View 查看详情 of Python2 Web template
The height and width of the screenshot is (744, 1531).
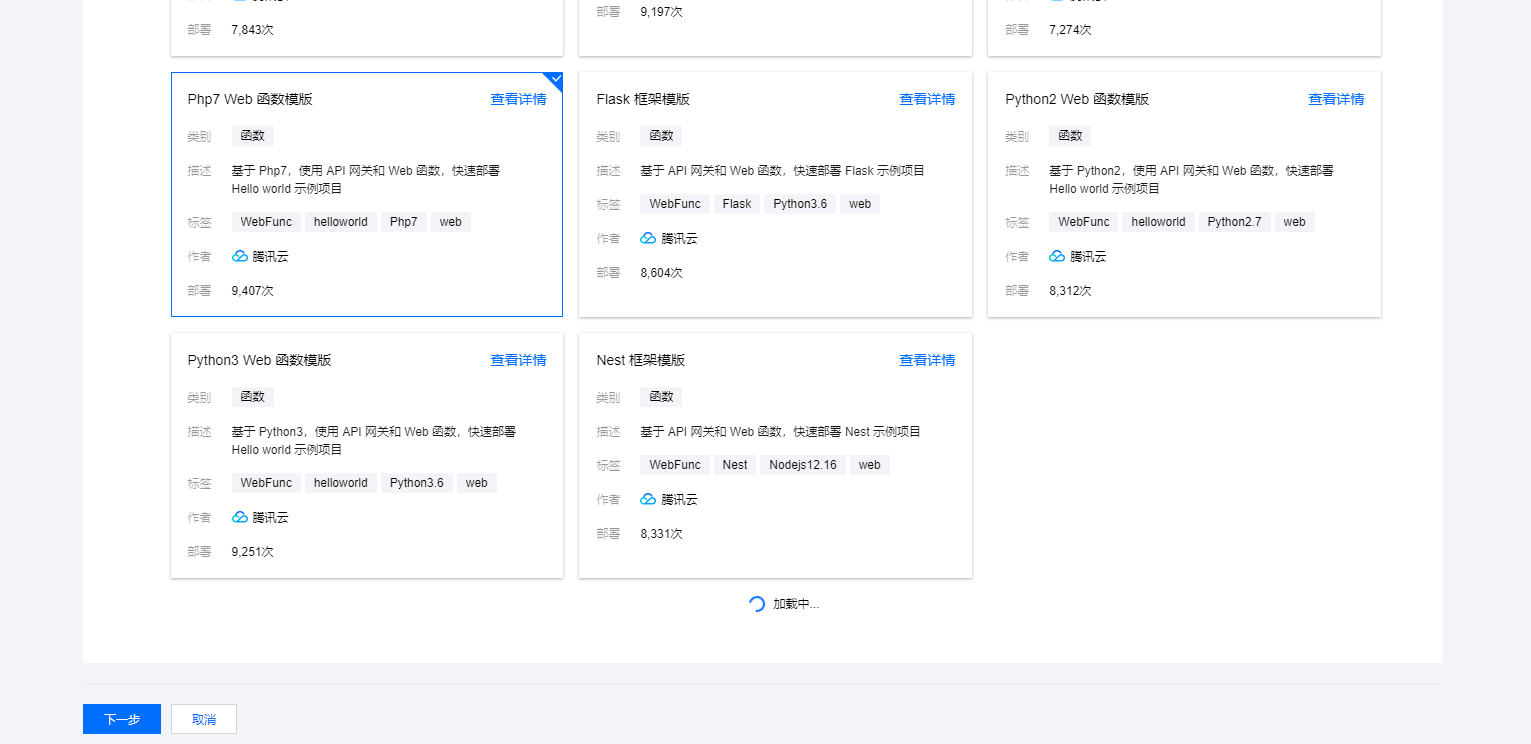point(1336,99)
